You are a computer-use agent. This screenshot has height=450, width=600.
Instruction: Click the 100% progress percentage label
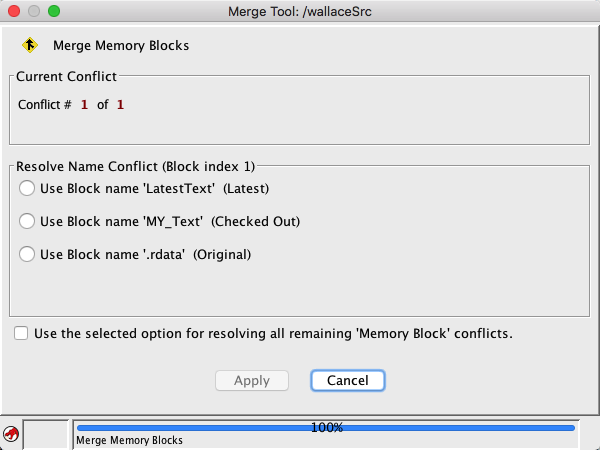point(326,427)
